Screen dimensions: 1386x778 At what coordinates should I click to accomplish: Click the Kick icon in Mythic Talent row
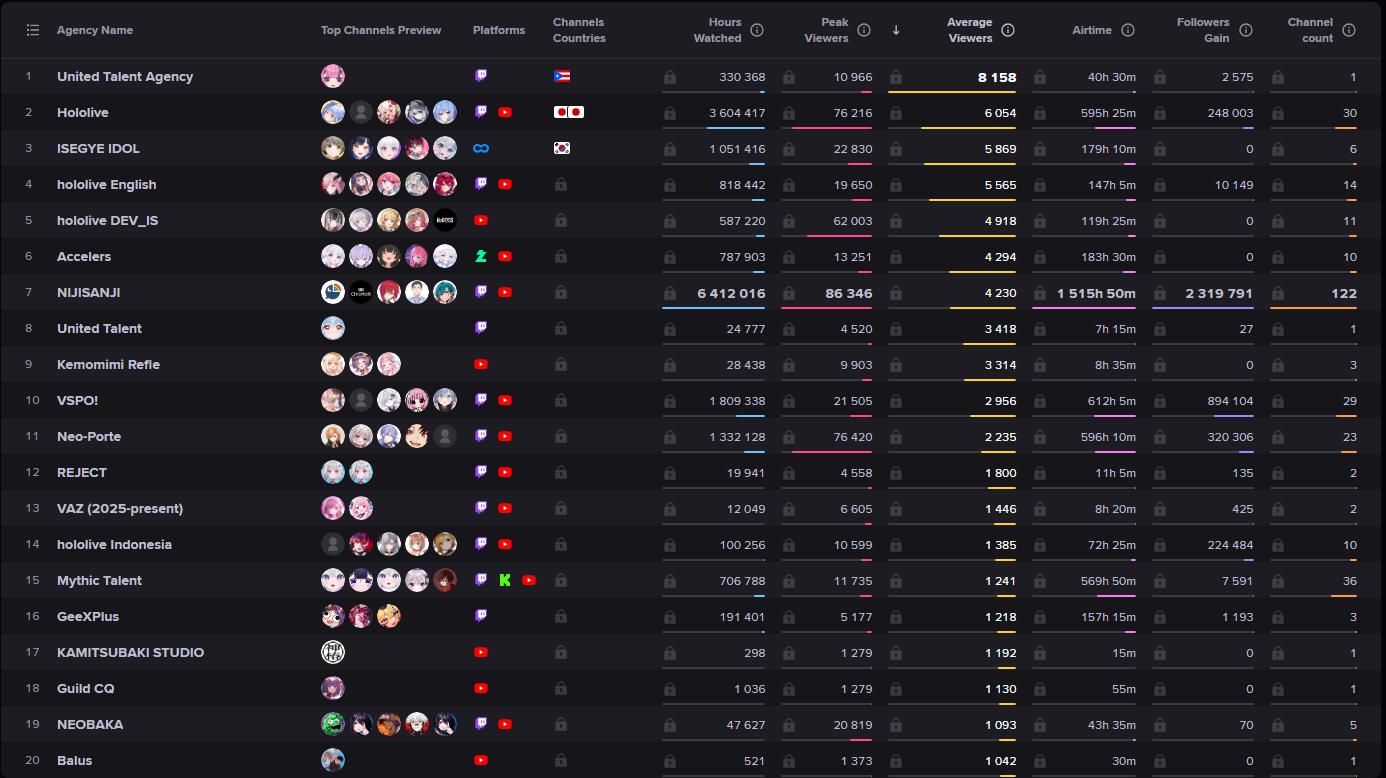click(x=505, y=580)
